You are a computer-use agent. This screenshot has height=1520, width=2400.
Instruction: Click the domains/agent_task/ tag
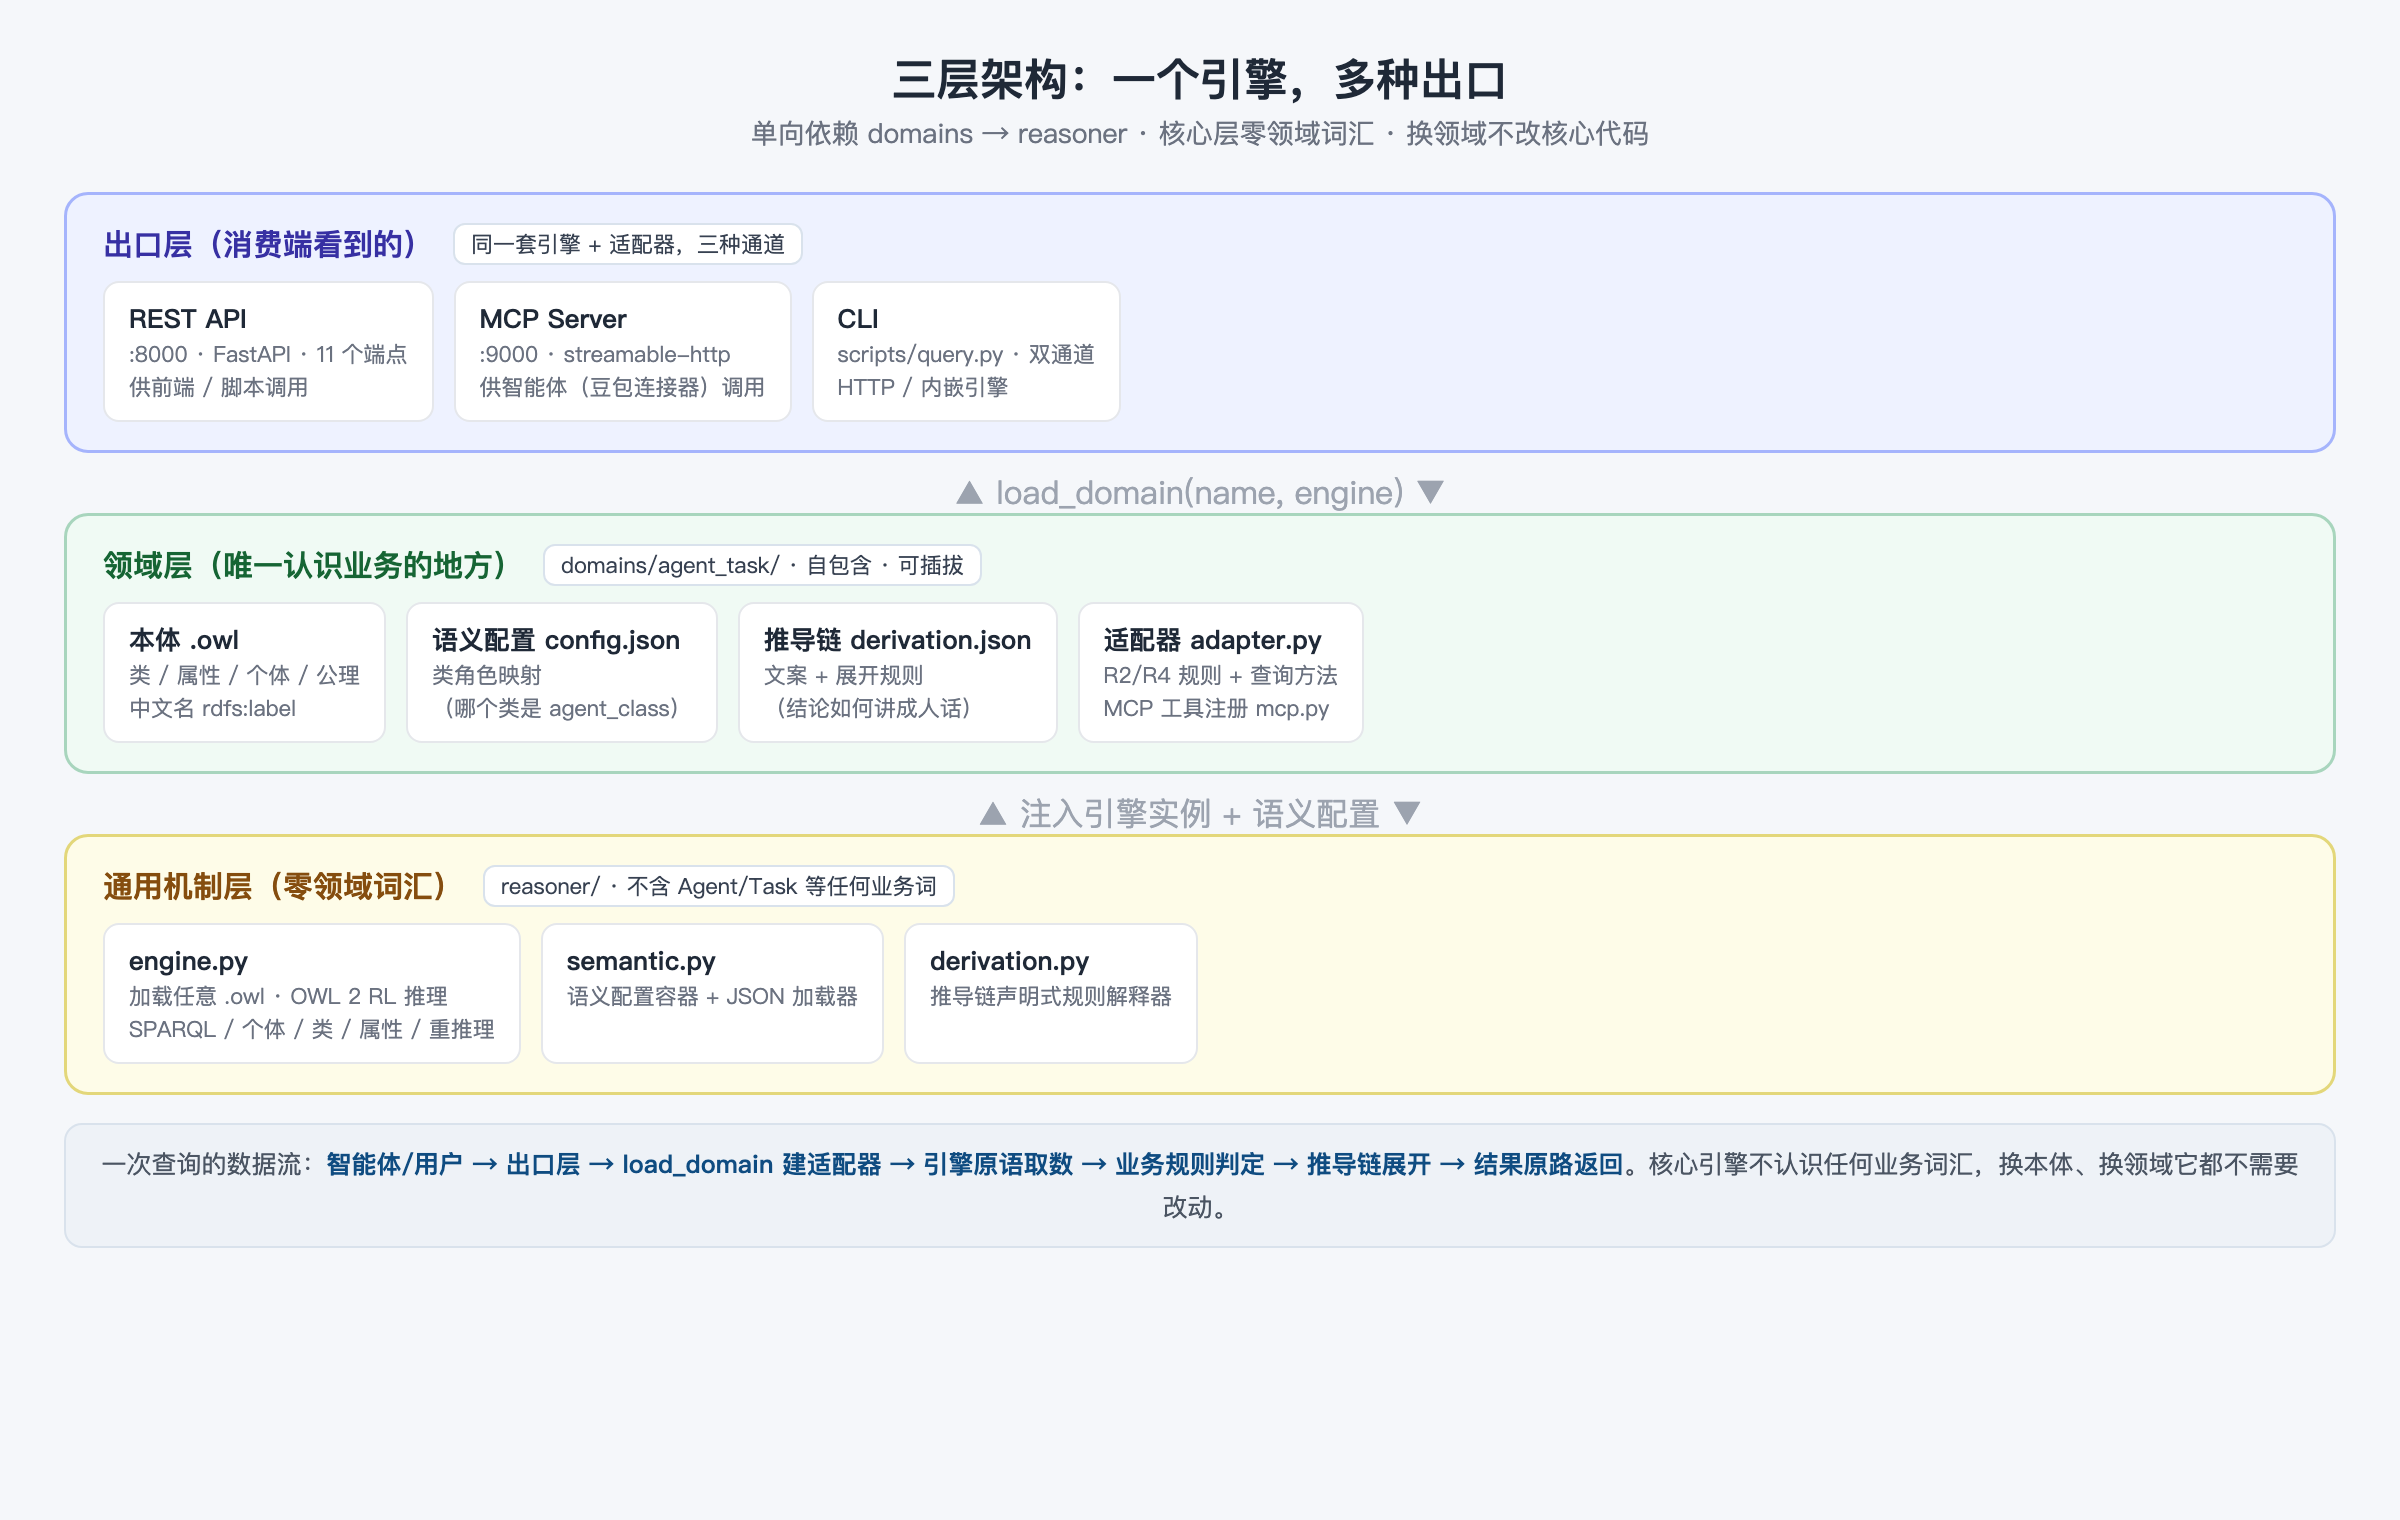click(762, 565)
